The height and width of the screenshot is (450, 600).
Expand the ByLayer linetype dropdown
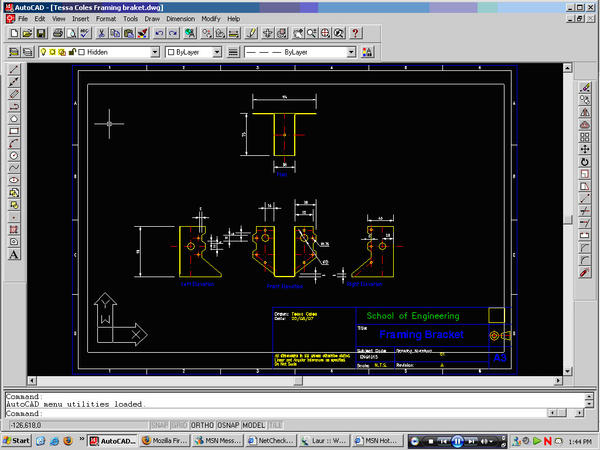point(351,52)
